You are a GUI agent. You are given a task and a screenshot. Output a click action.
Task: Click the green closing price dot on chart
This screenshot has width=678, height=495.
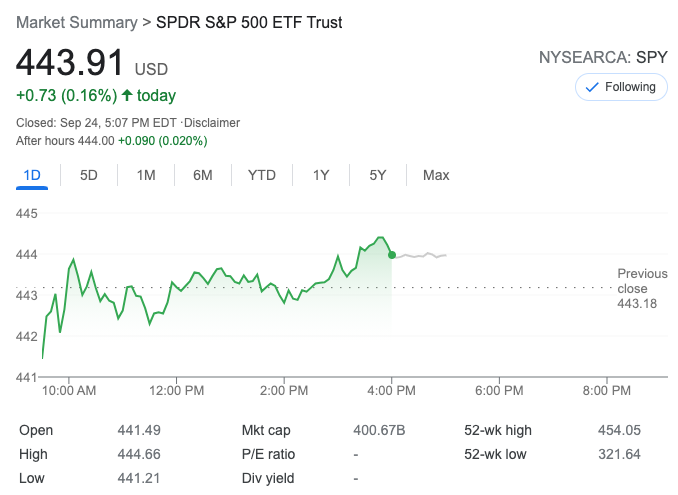(x=391, y=255)
